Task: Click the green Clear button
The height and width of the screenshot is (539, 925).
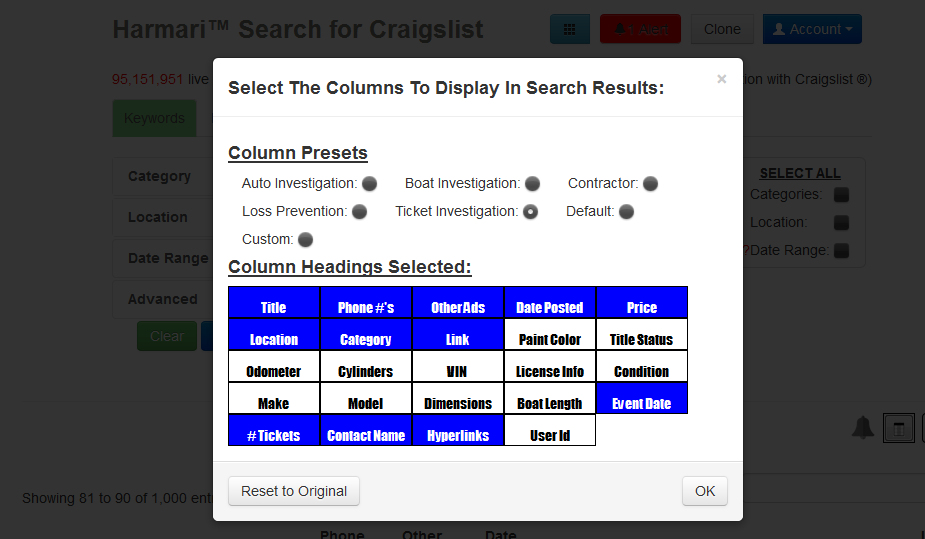Action: point(167,336)
